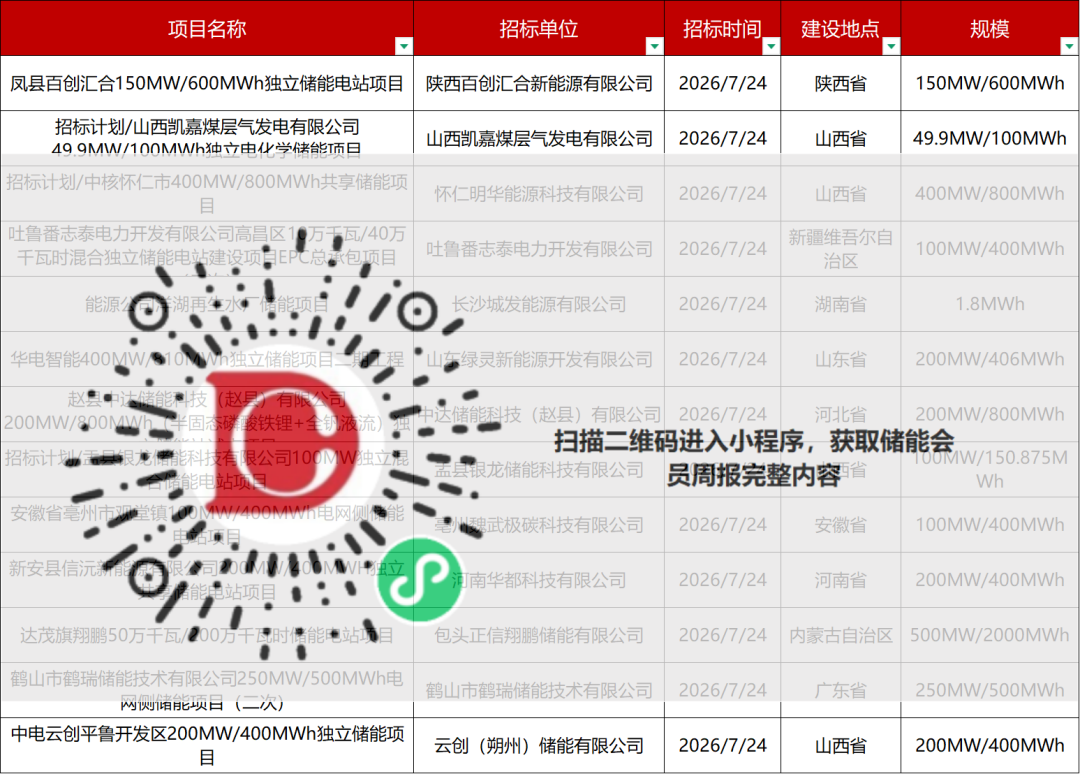This screenshot has width=1080, height=774.
Task: Select the 安徽省 location cell
Action: (840, 525)
